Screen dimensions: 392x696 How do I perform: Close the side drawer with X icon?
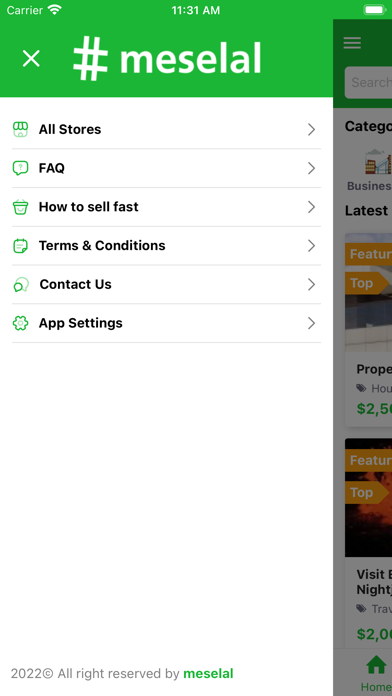coord(31,59)
